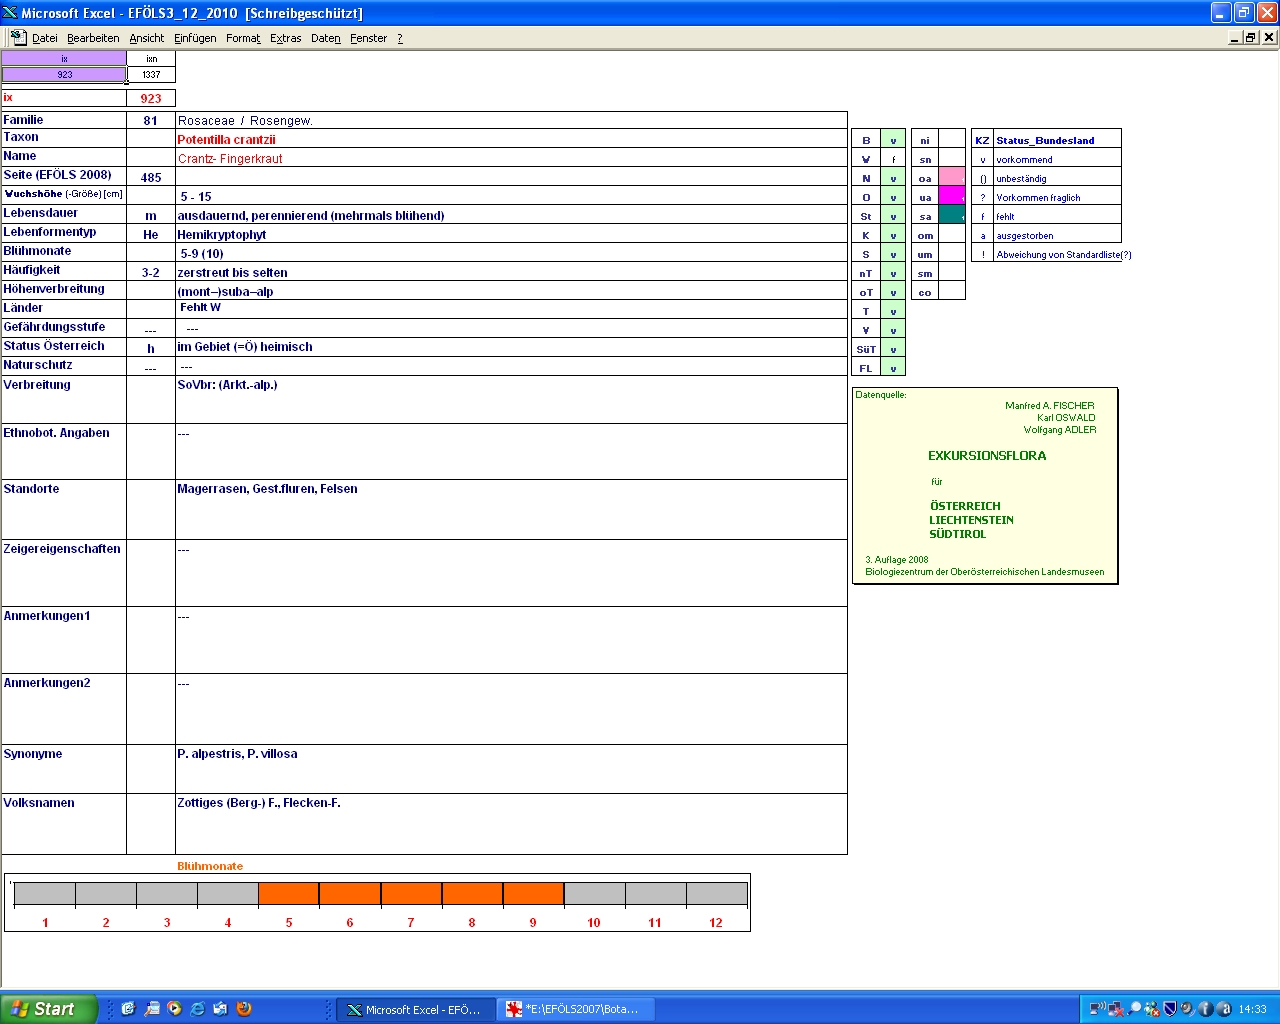This screenshot has height=1024, width=1280.
Task: Click the Windows Start button
Action: (x=49, y=1009)
